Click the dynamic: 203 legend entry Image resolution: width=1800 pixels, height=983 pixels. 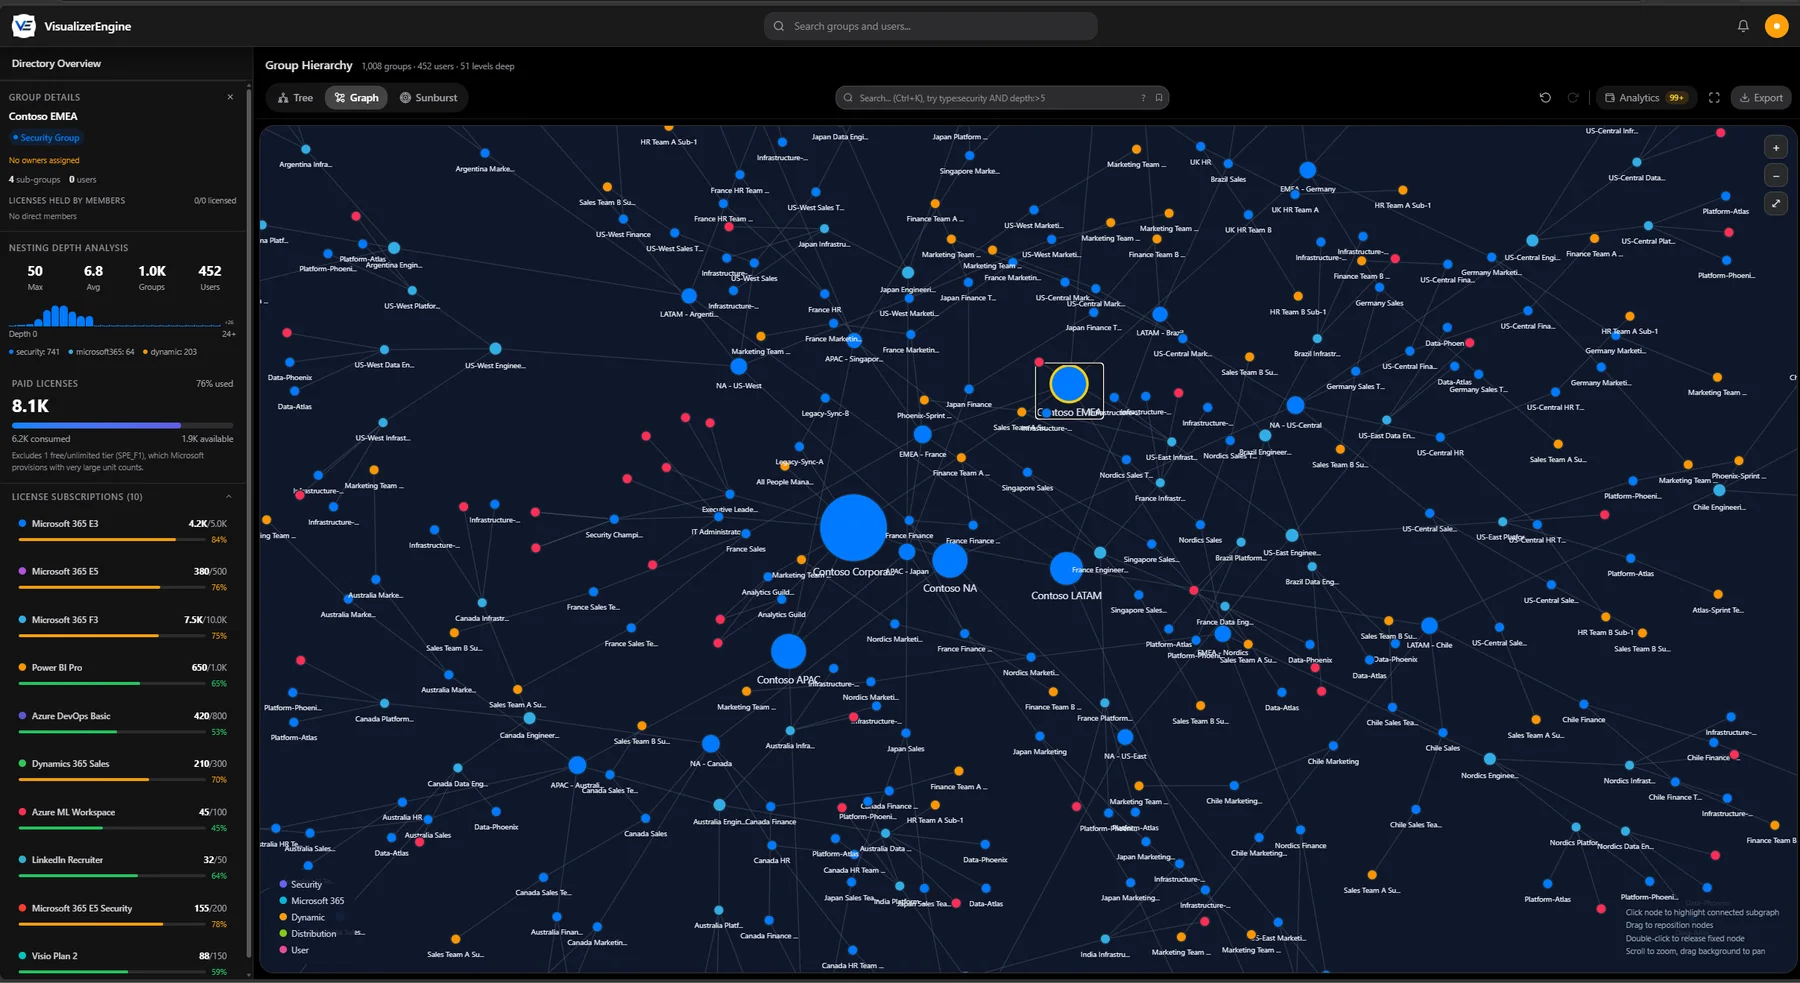point(170,352)
